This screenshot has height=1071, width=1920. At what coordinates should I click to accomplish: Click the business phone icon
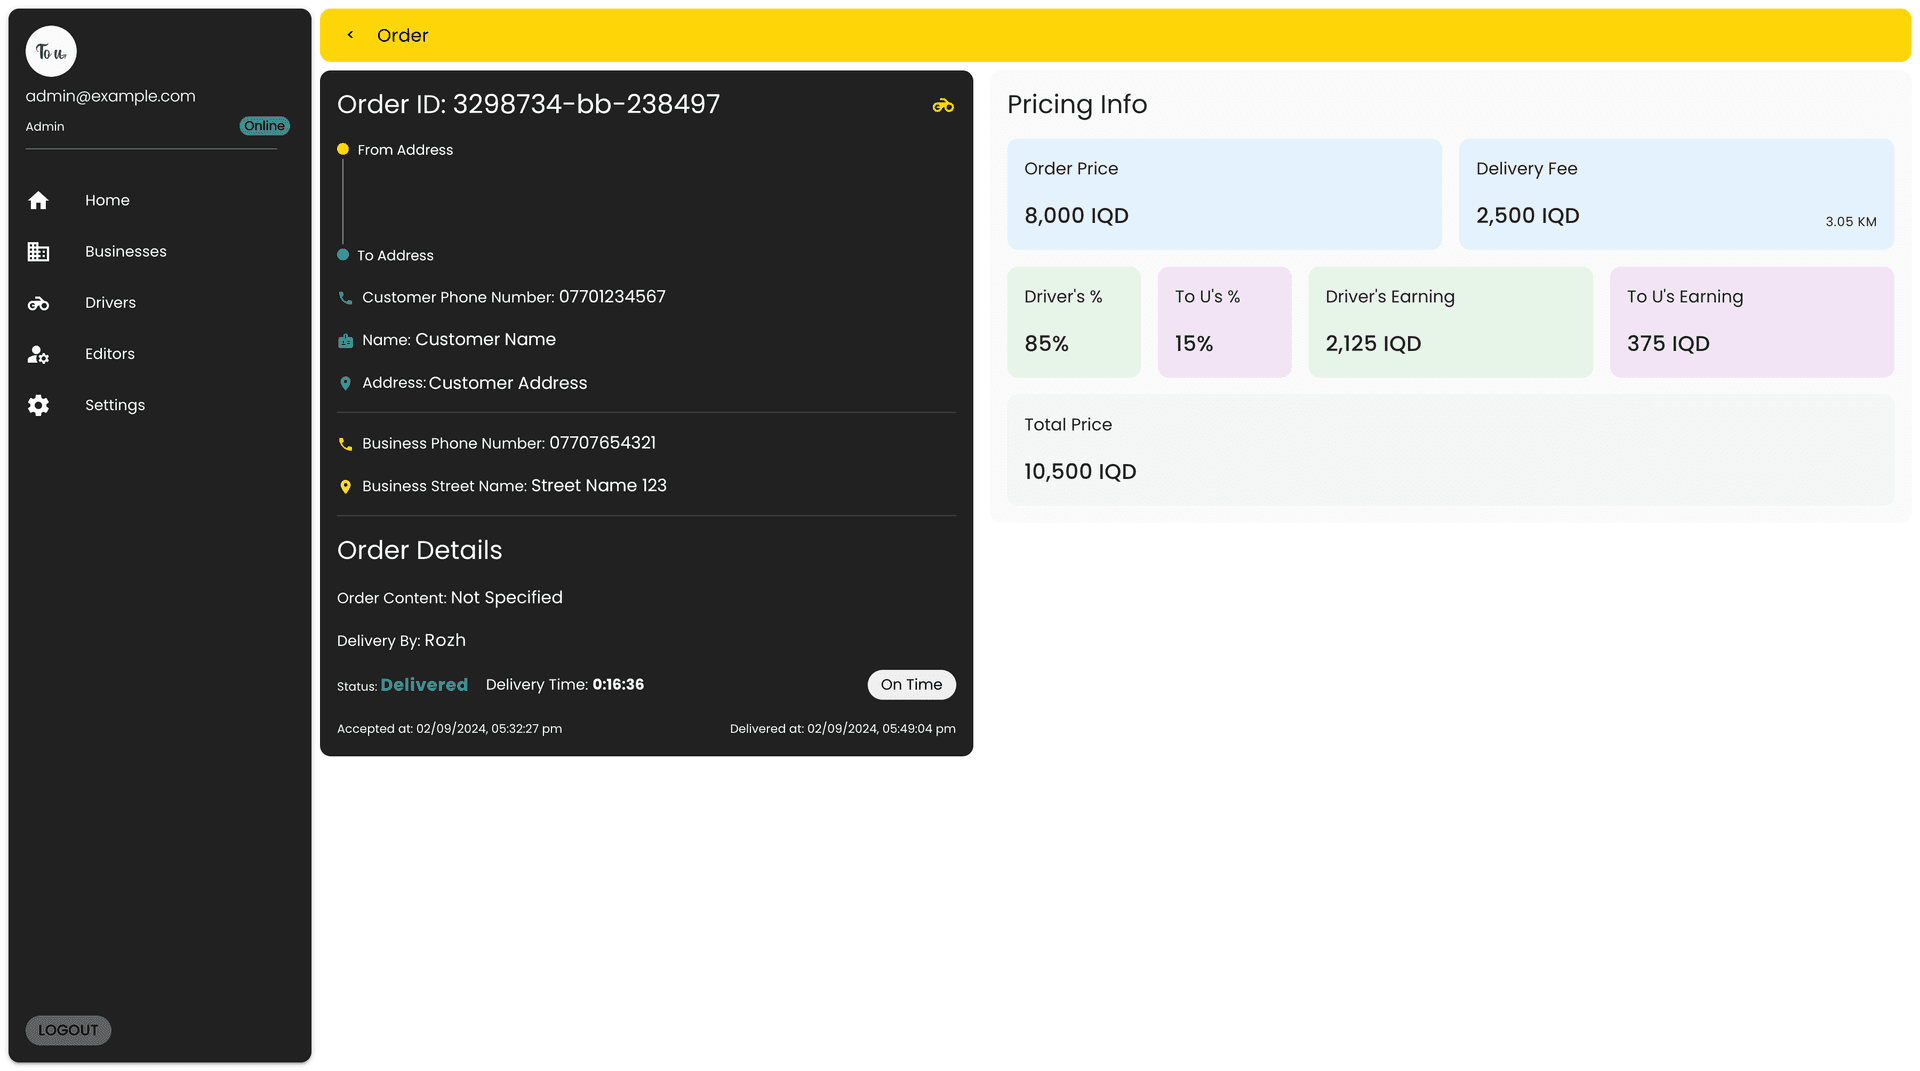click(x=345, y=444)
